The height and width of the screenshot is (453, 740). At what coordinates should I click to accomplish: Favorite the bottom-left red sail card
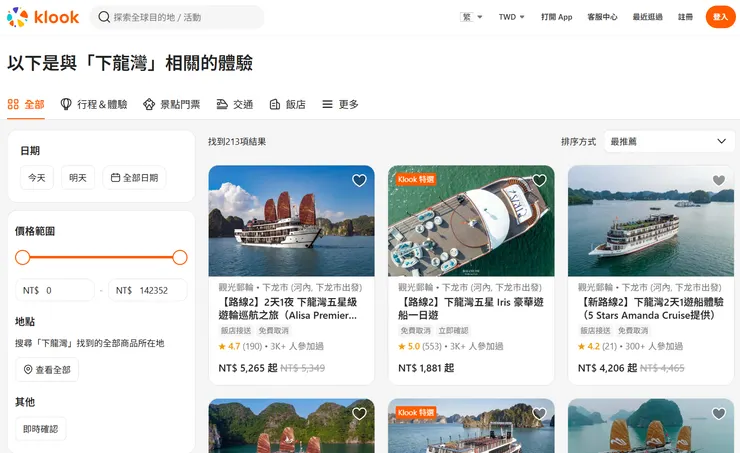[x=359, y=414]
